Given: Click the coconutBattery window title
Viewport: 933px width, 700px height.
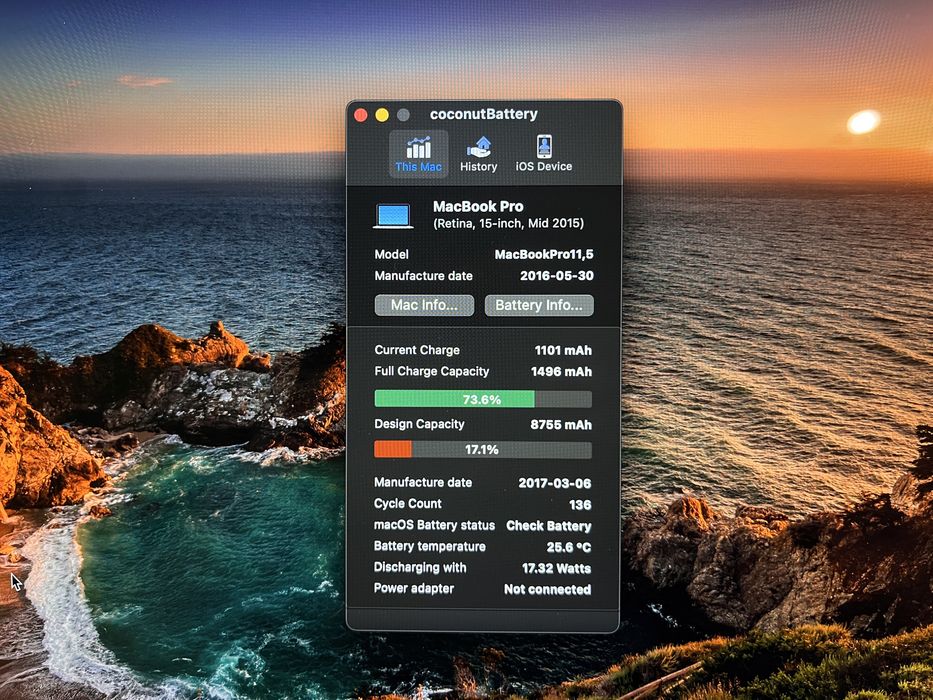Looking at the screenshot, I should click(484, 114).
